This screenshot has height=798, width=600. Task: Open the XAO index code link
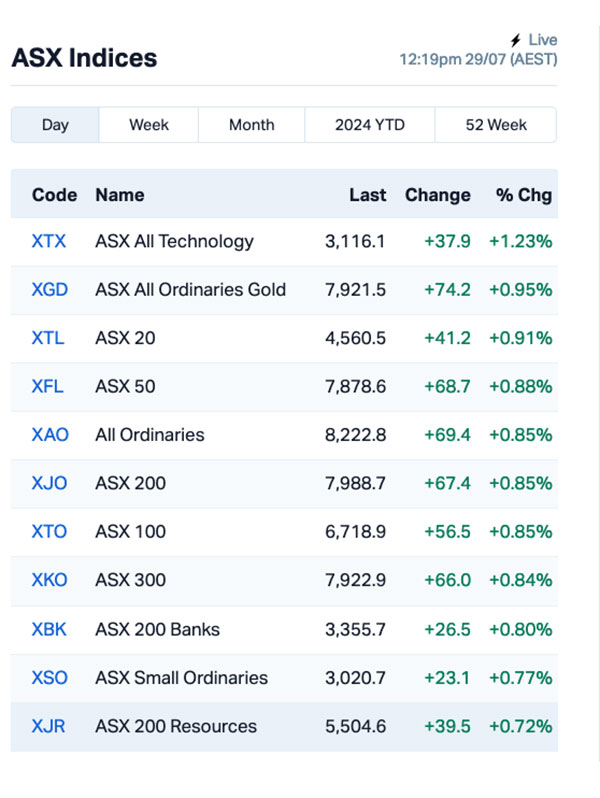50,435
